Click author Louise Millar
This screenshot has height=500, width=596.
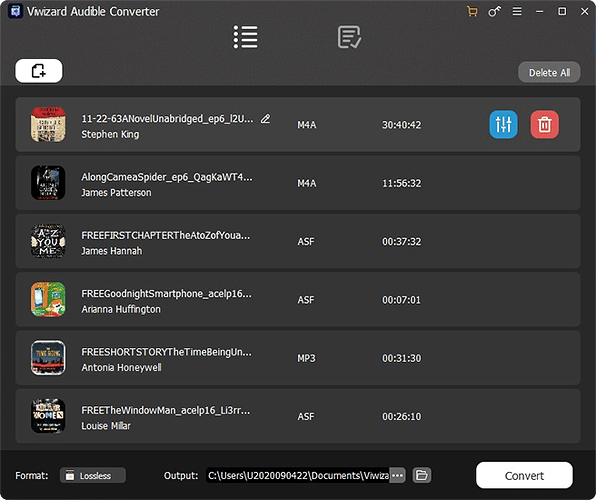106,426
